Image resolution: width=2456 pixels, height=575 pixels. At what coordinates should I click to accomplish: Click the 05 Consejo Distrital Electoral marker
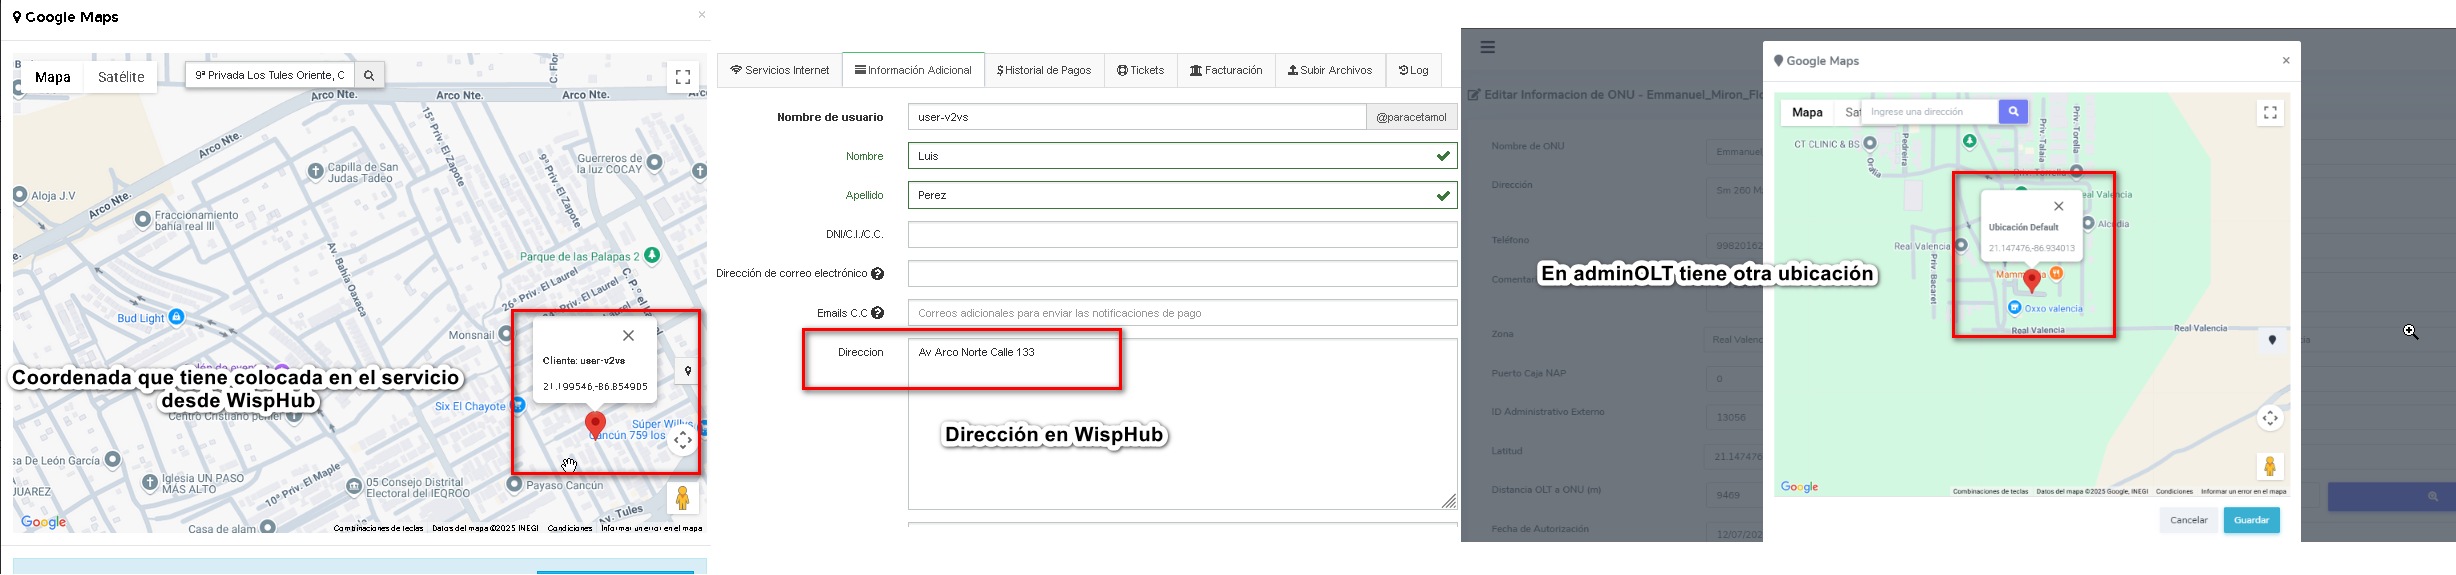pos(354,487)
